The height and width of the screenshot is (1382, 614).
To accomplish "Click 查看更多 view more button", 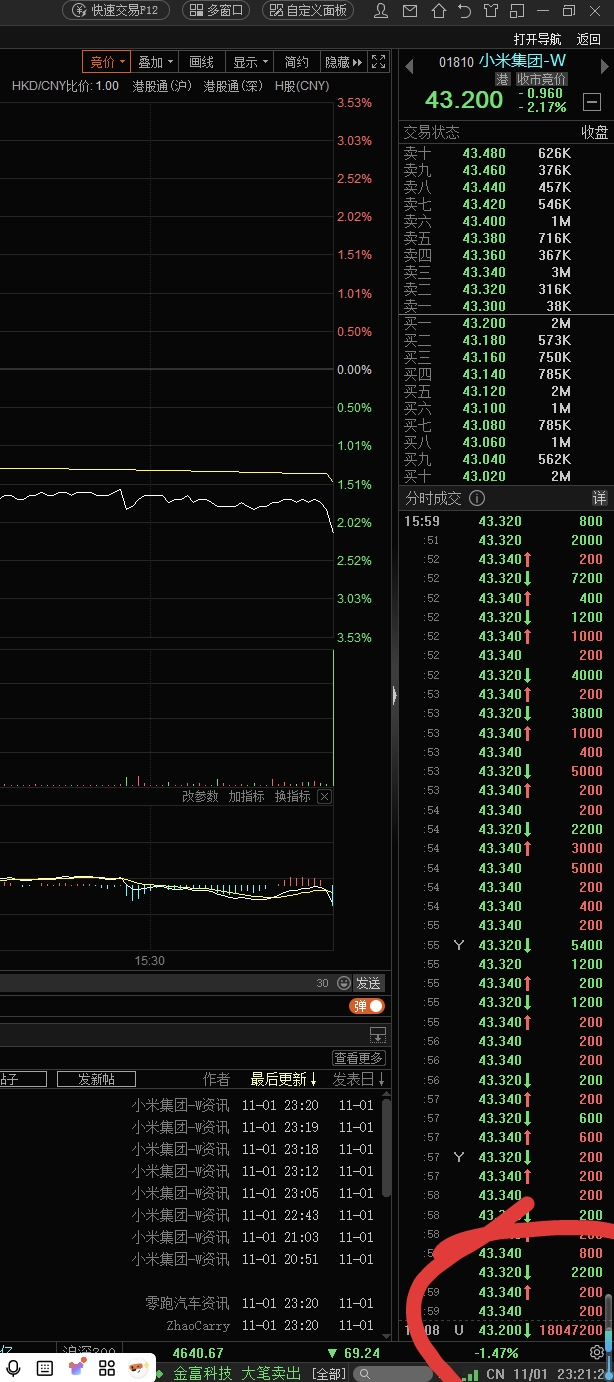I will pos(359,1058).
